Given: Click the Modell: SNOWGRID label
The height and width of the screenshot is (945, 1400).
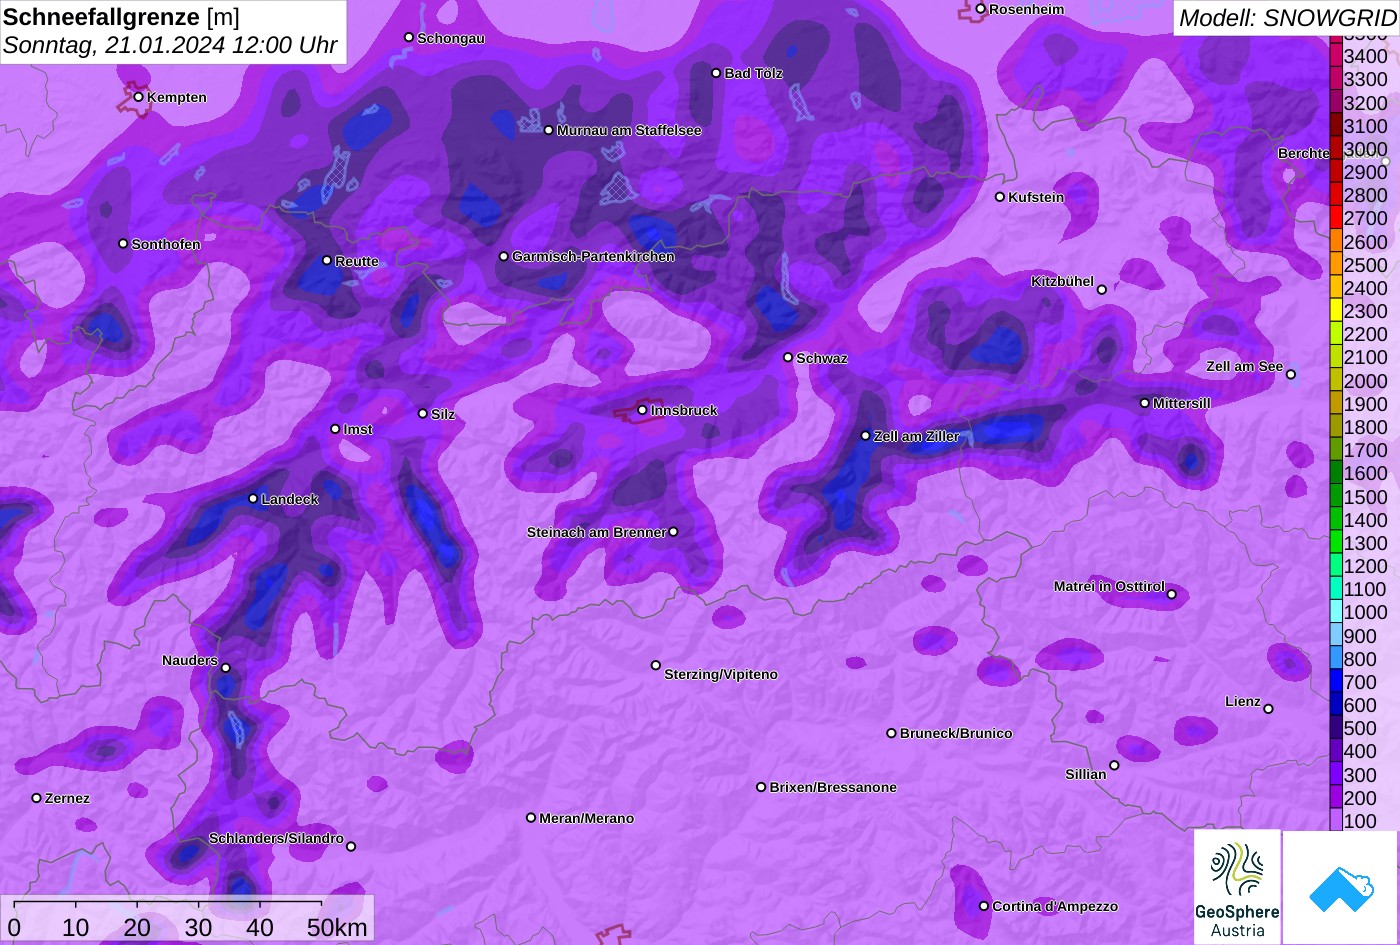Looking at the screenshot, I should coord(1287,17).
